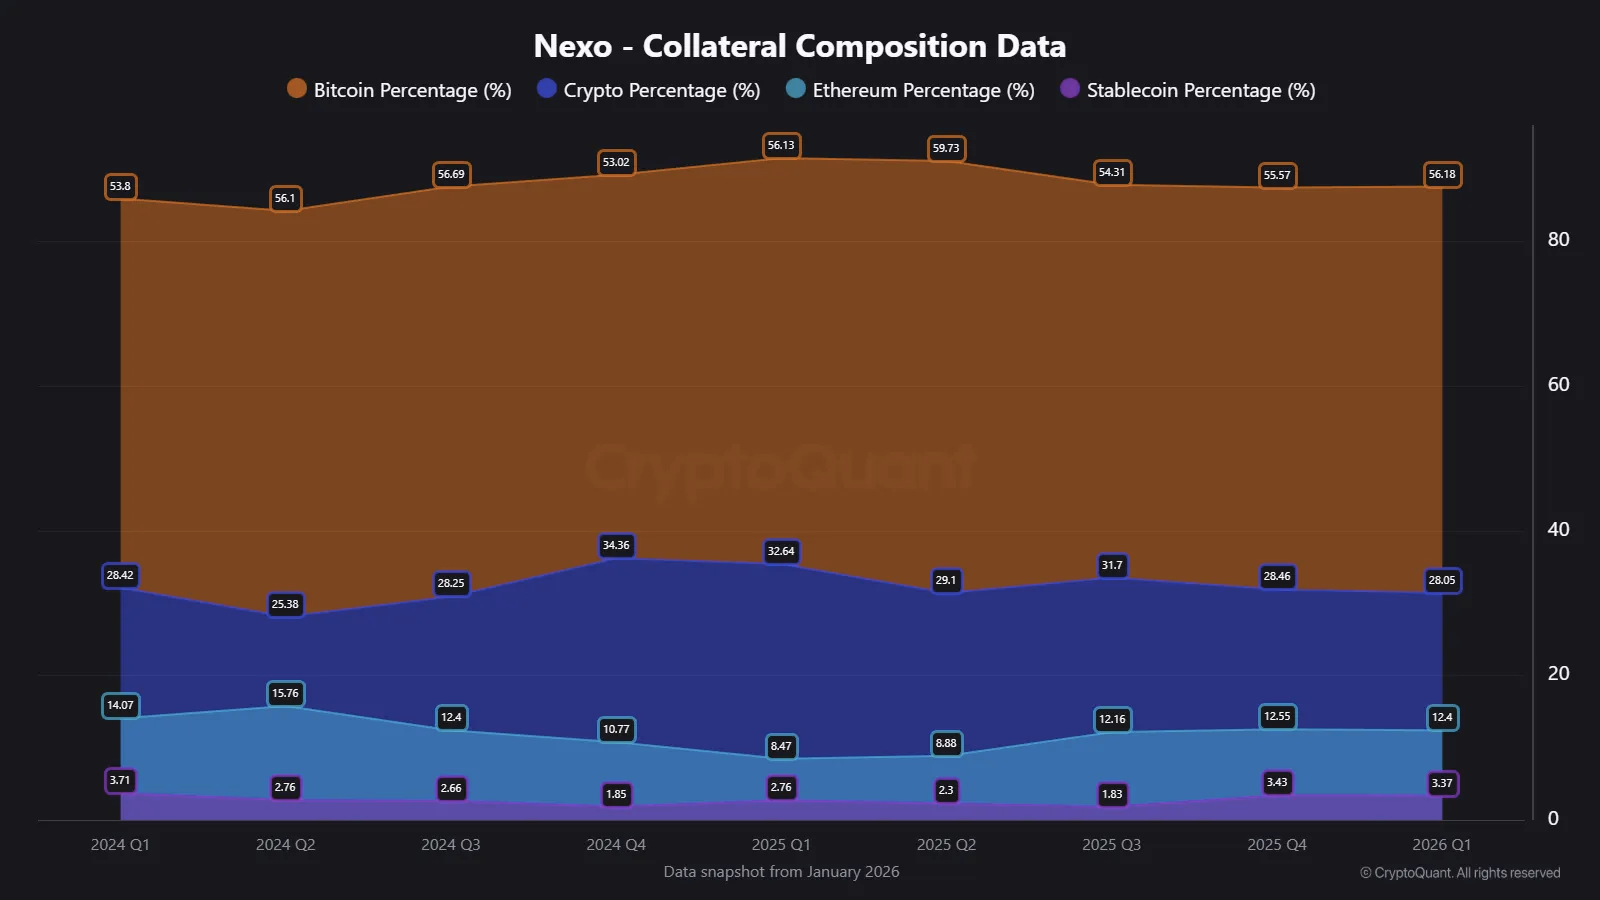Select the 34.36 Crypto data label
Screen dimensions: 1600x900
tap(616, 545)
